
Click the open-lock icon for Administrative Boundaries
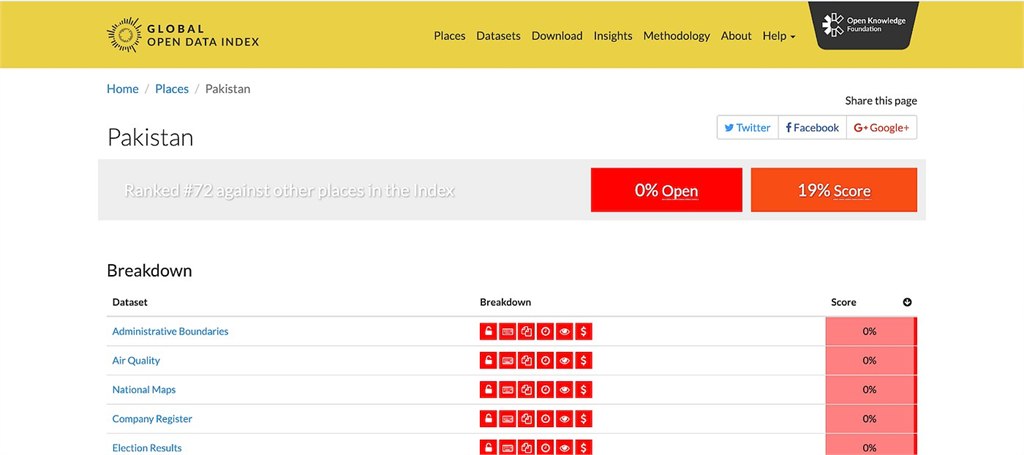[488, 332]
